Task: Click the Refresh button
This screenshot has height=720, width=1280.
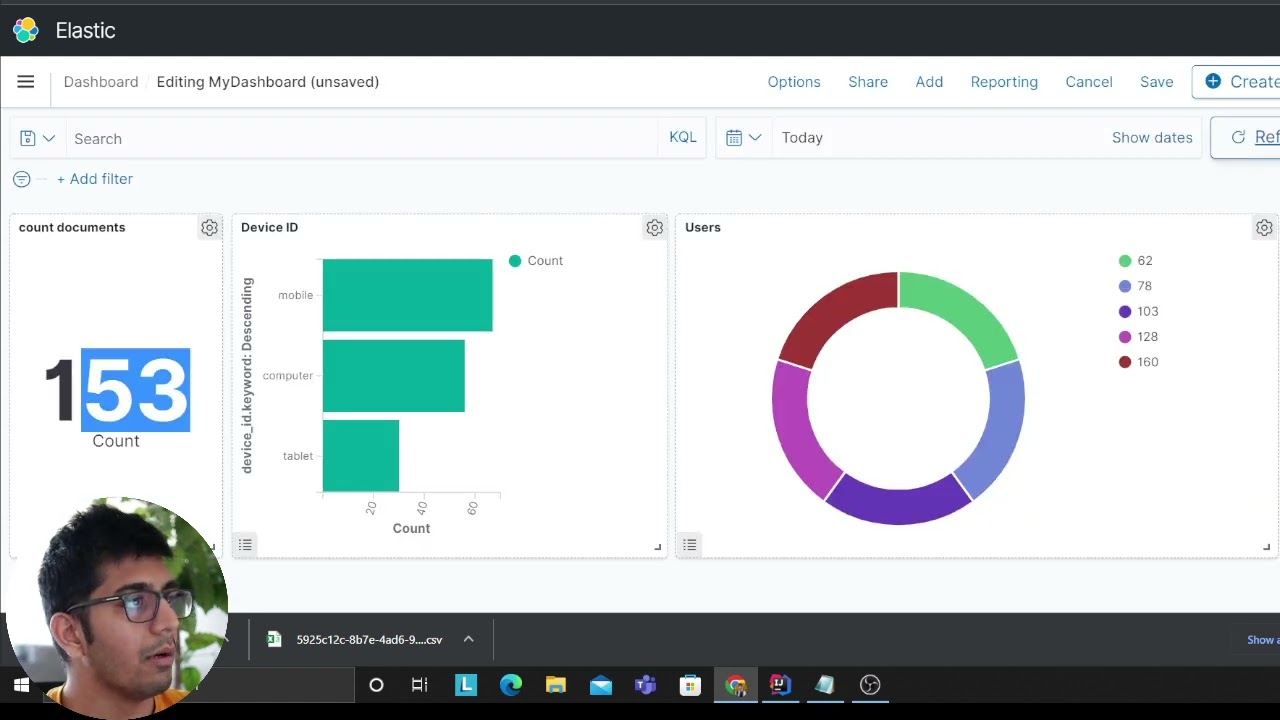Action: (1246, 138)
